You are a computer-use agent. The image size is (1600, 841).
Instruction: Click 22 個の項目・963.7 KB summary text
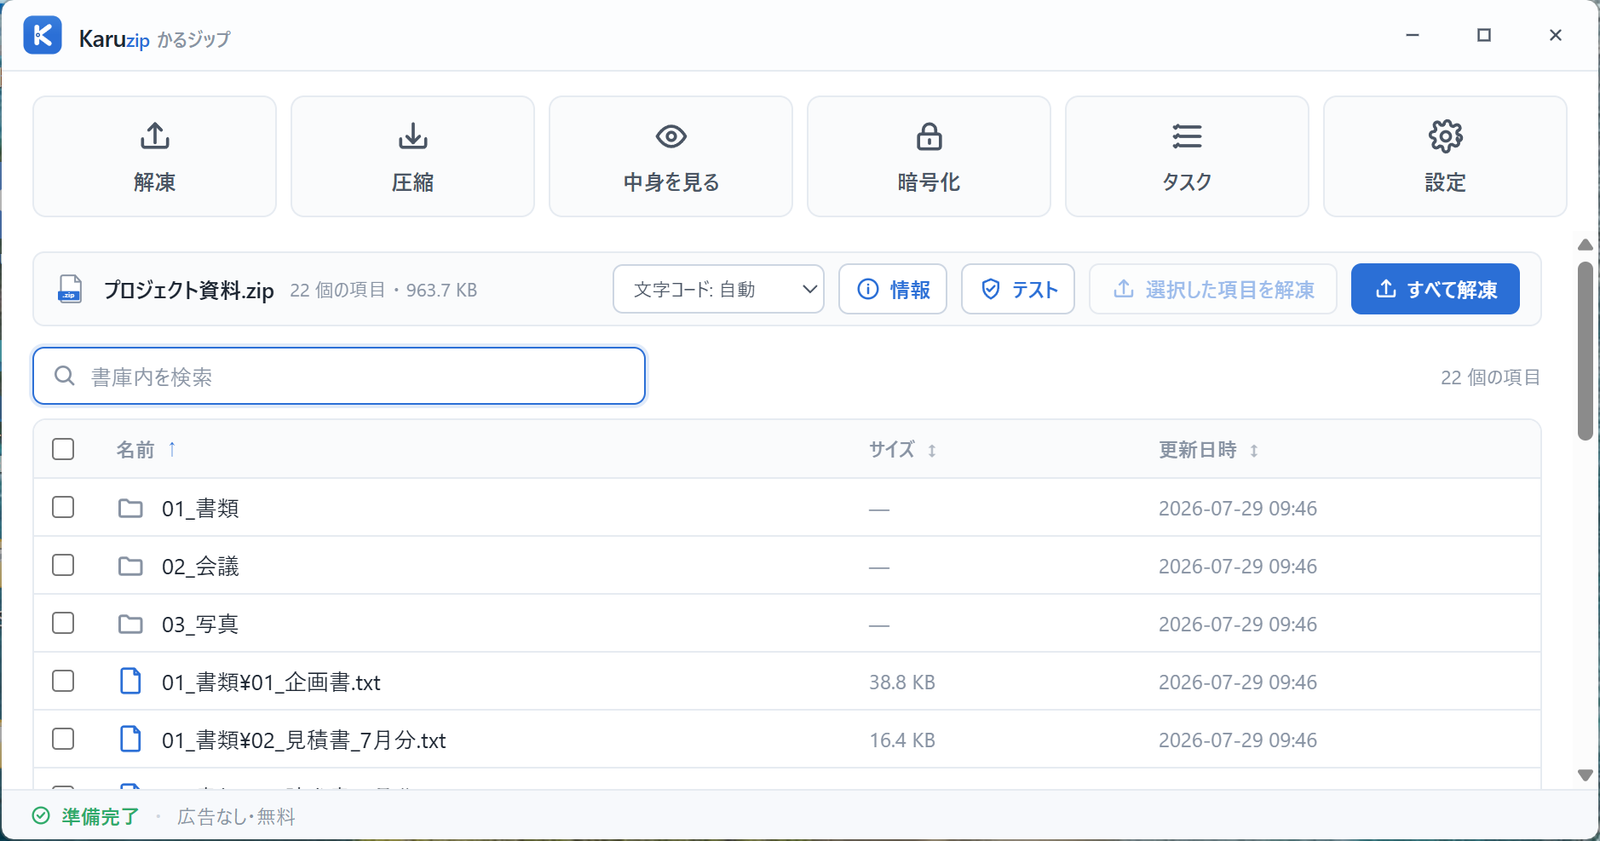(384, 290)
